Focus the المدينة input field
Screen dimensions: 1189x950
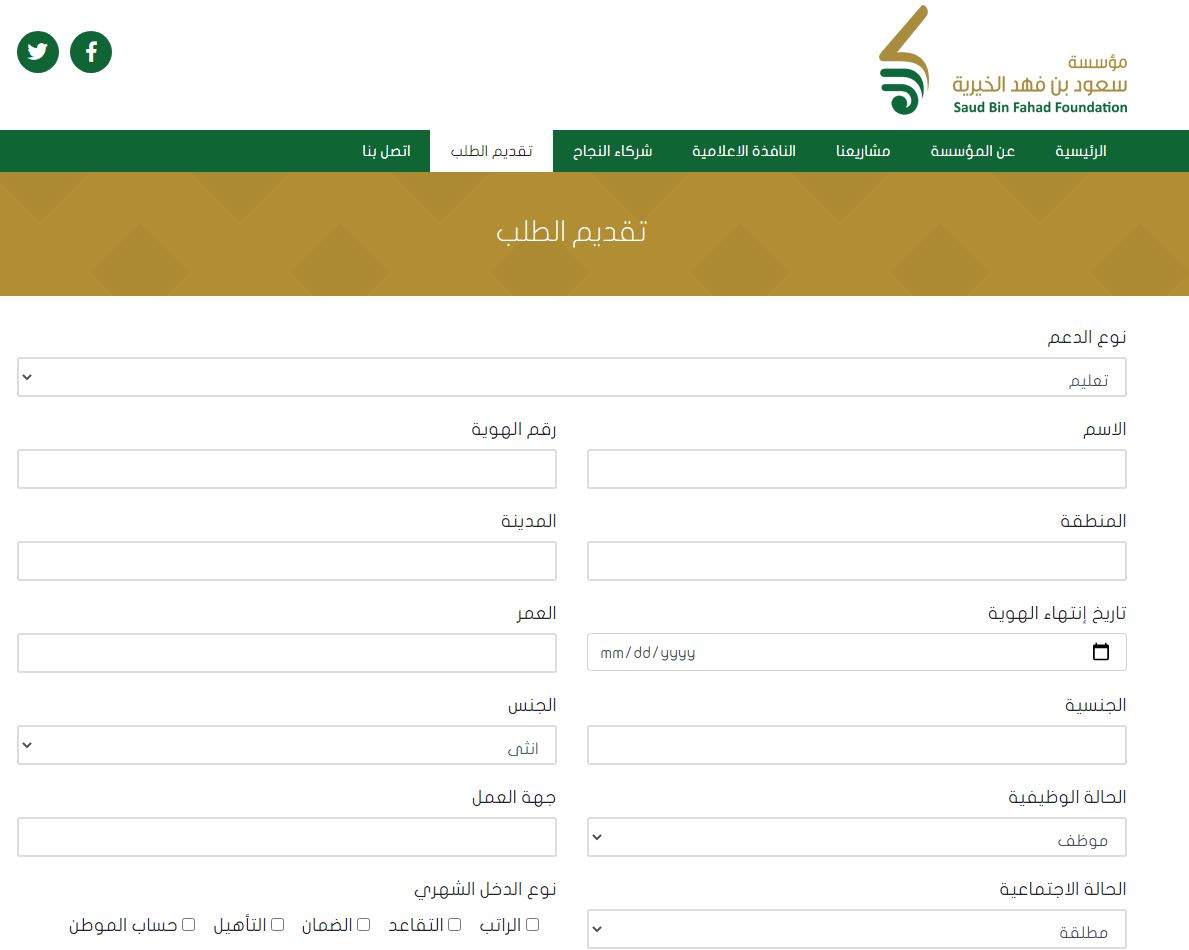tap(287, 561)
